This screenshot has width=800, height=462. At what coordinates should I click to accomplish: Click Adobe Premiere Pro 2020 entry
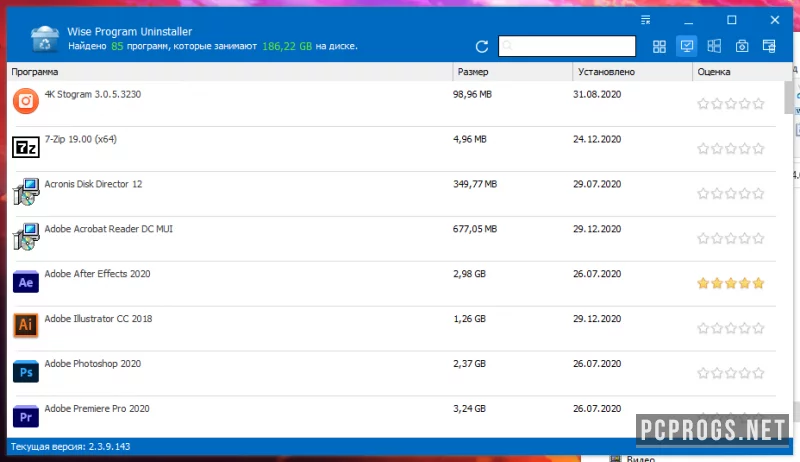(97, 408)
